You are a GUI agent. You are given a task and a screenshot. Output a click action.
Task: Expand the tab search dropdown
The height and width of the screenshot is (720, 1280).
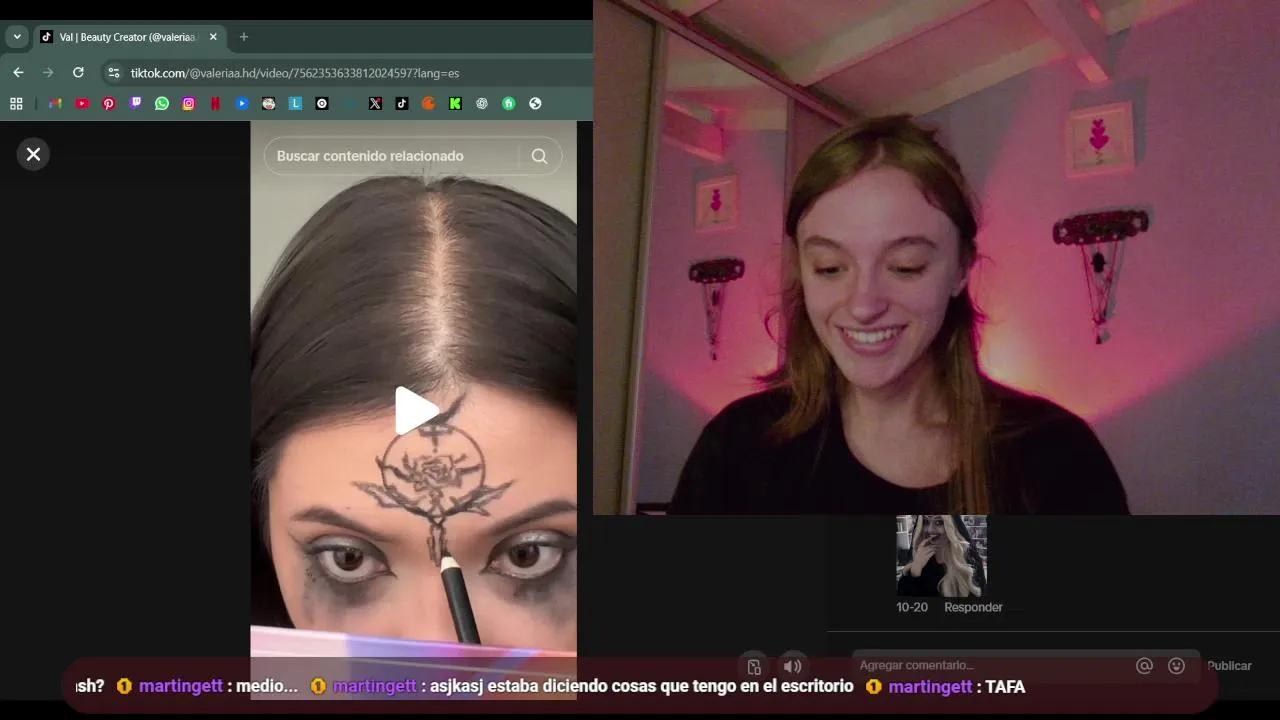point(17,37)
